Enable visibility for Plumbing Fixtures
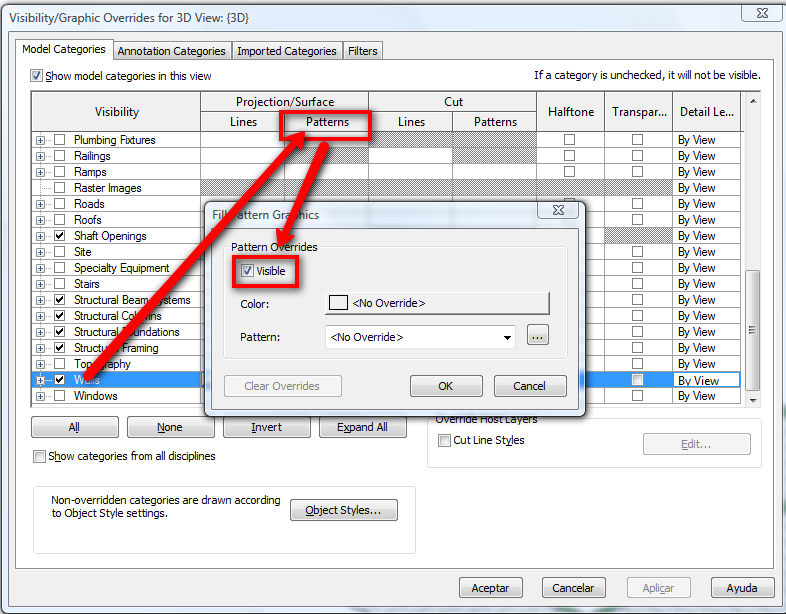The image size is (786, 614). click(60, 140)
